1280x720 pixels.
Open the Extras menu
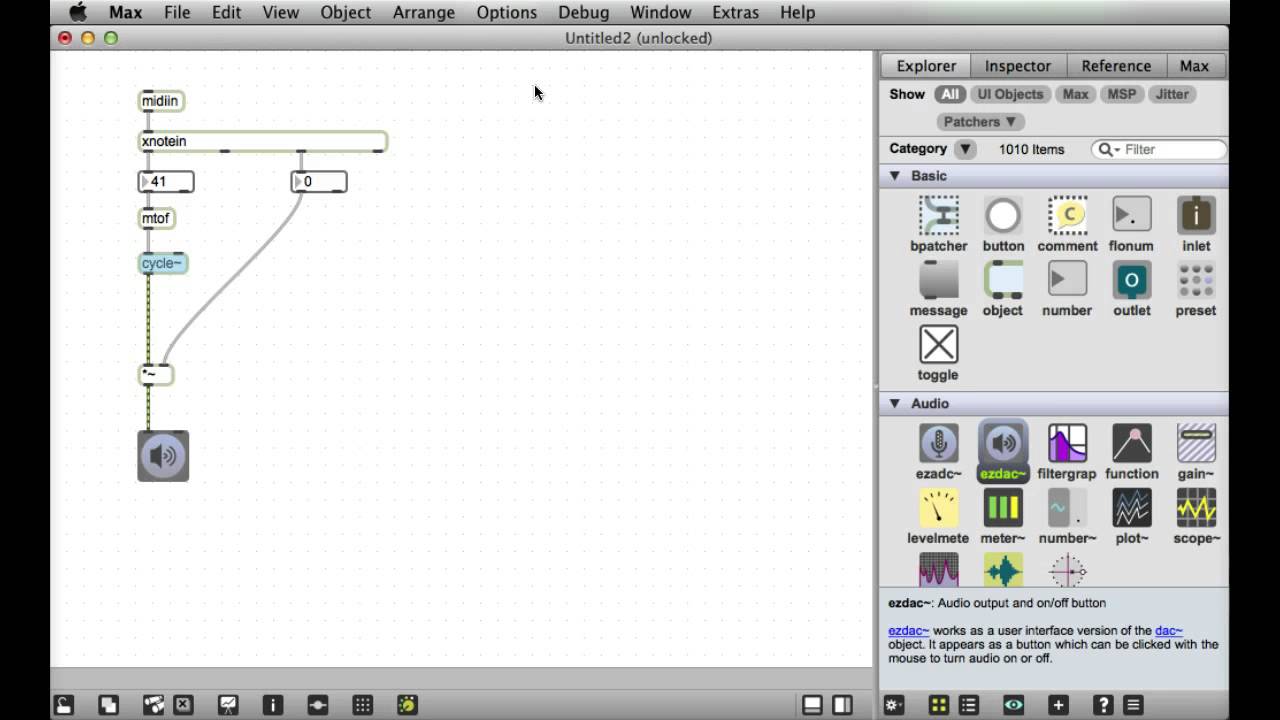[735, 12]
